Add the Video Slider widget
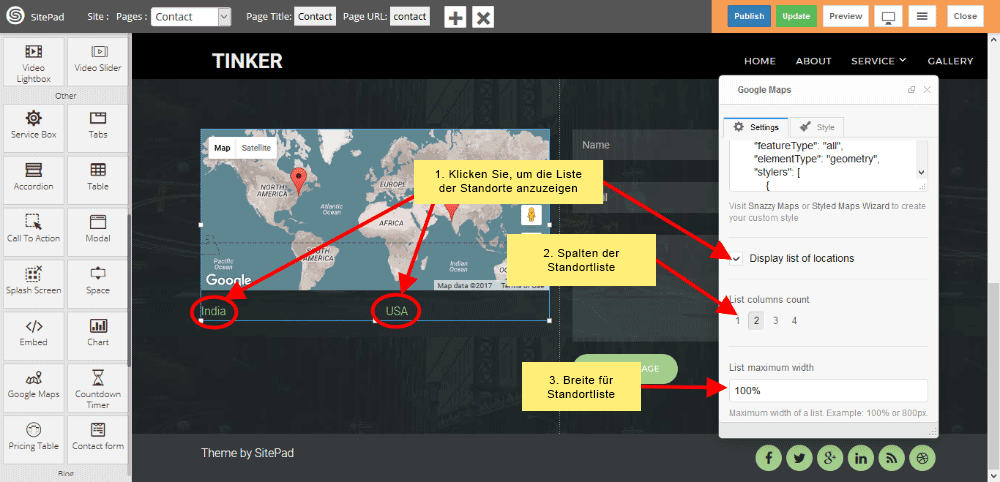Image resolution: width=1000 pixels, height=482 pixels. [x=98, y=62]
